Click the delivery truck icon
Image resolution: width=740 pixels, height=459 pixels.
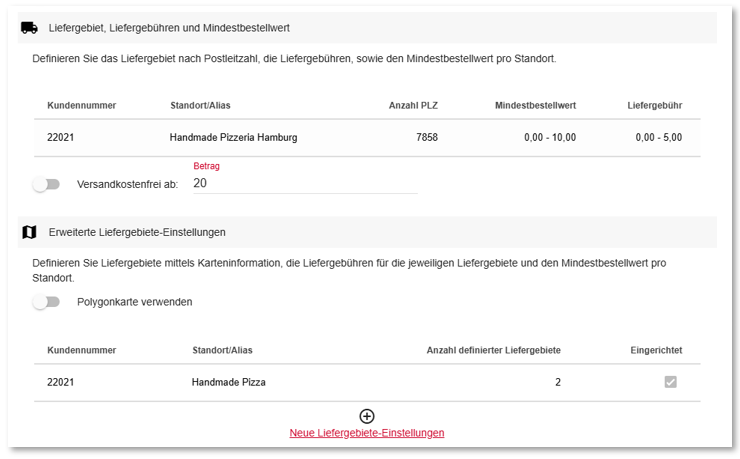click(29, 28)
